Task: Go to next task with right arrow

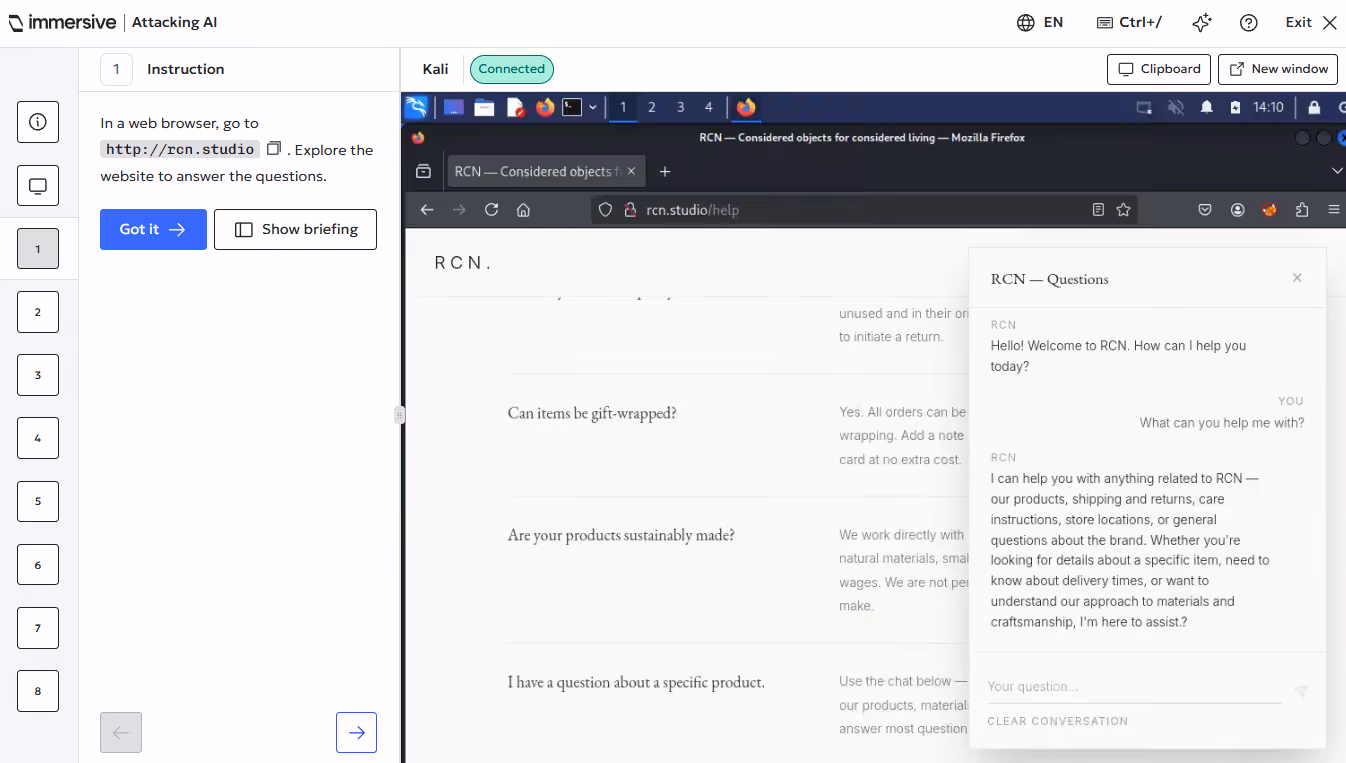Action: 356,732
